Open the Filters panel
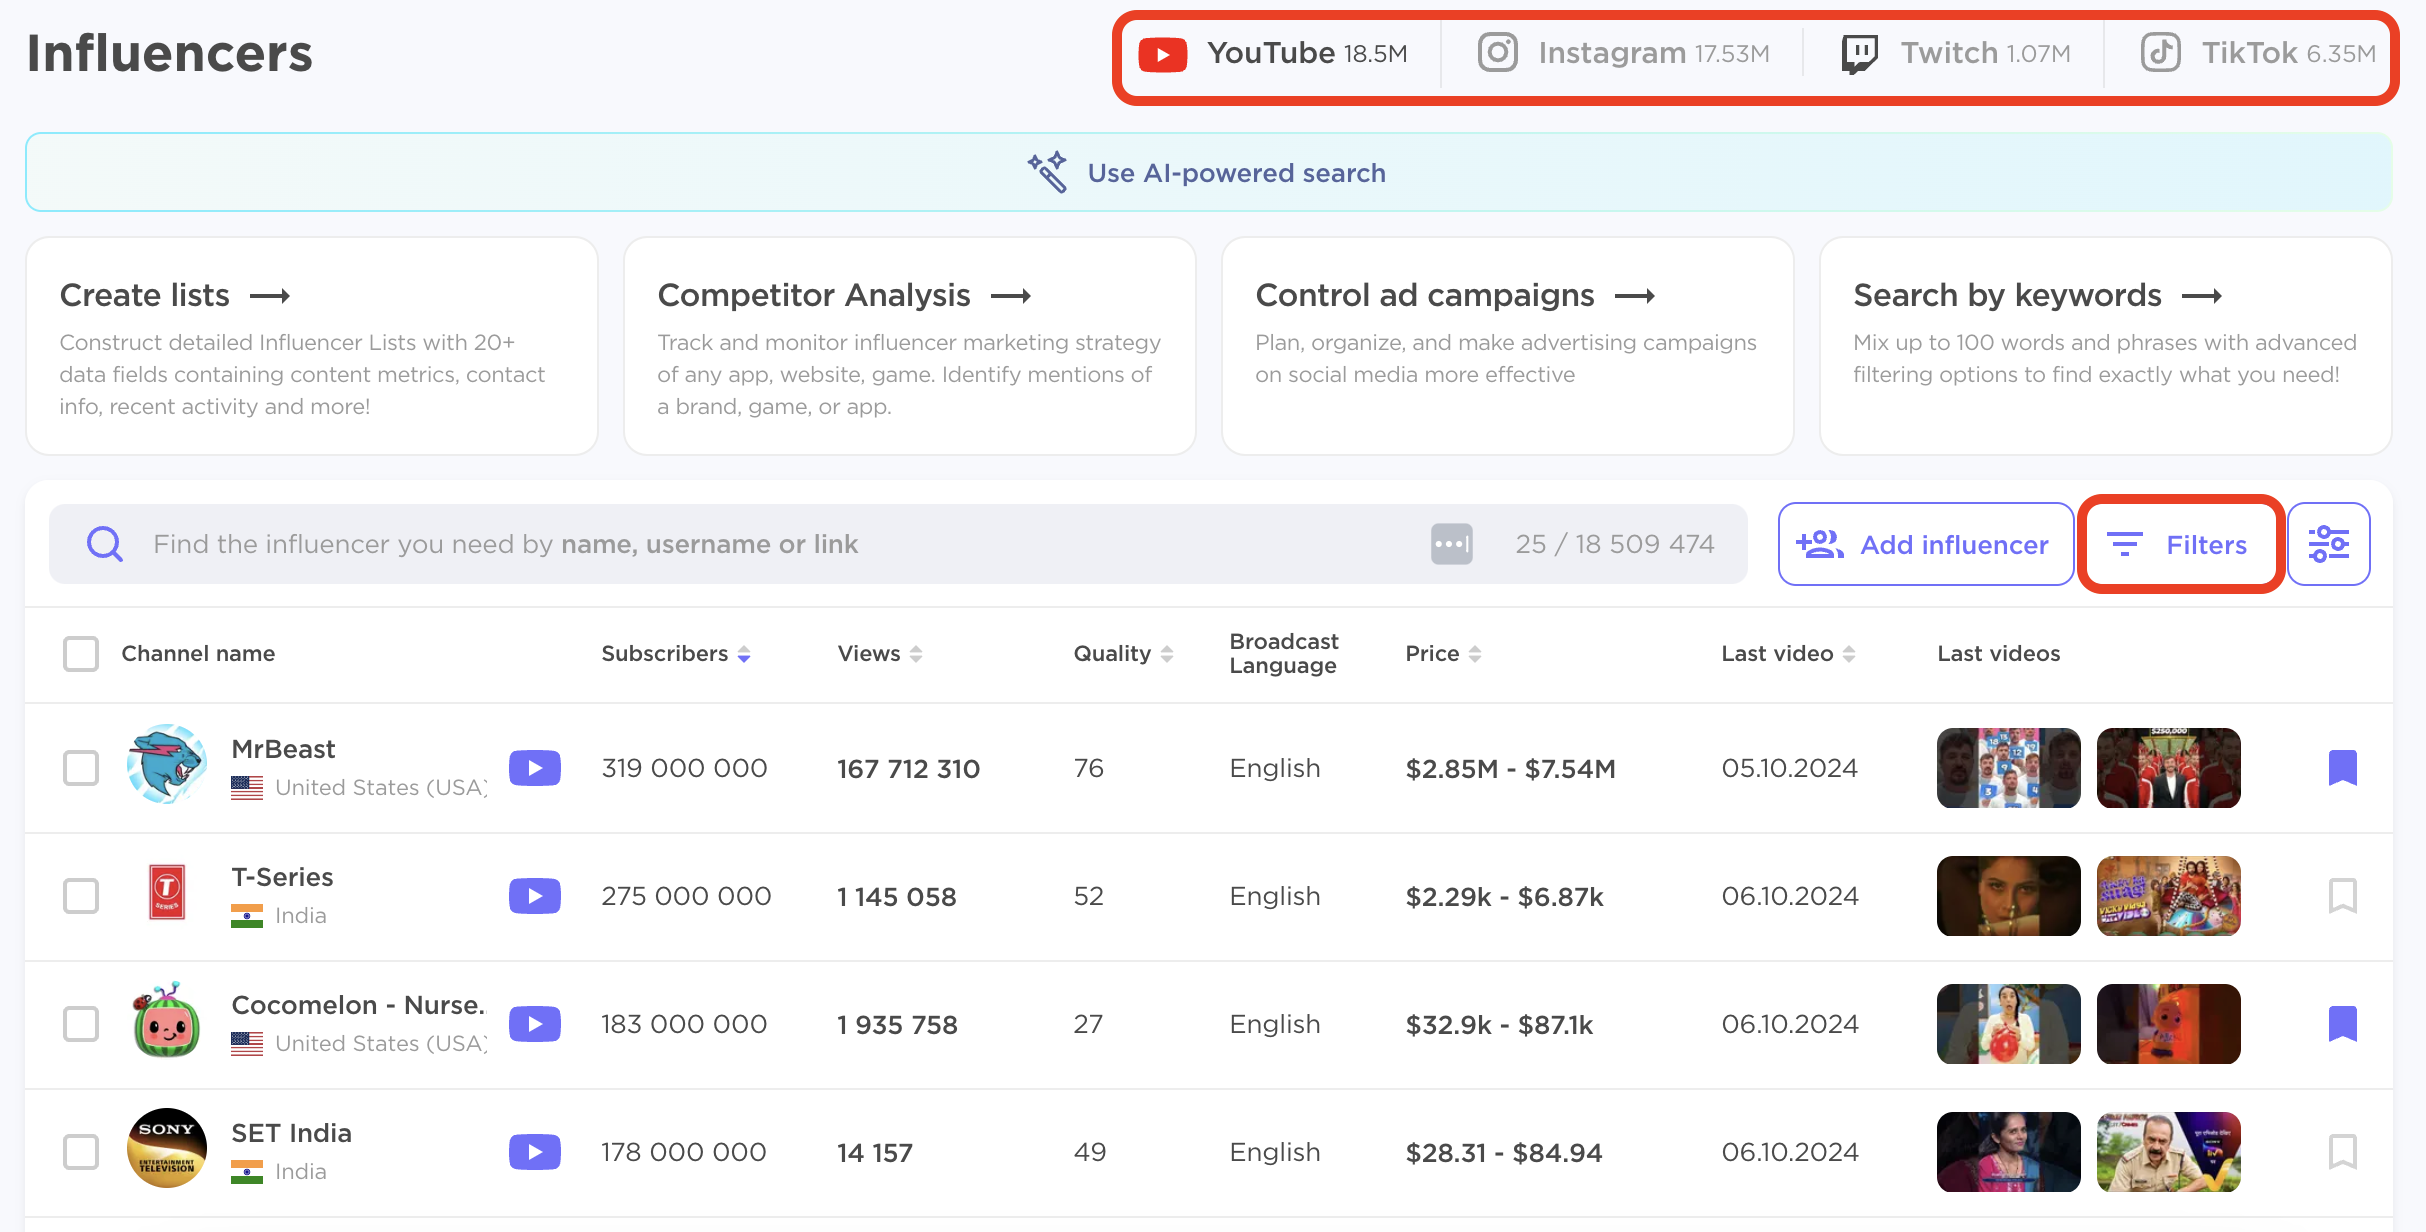The width and height of the screenshot is (2426, 1232). coord(2180,544)
